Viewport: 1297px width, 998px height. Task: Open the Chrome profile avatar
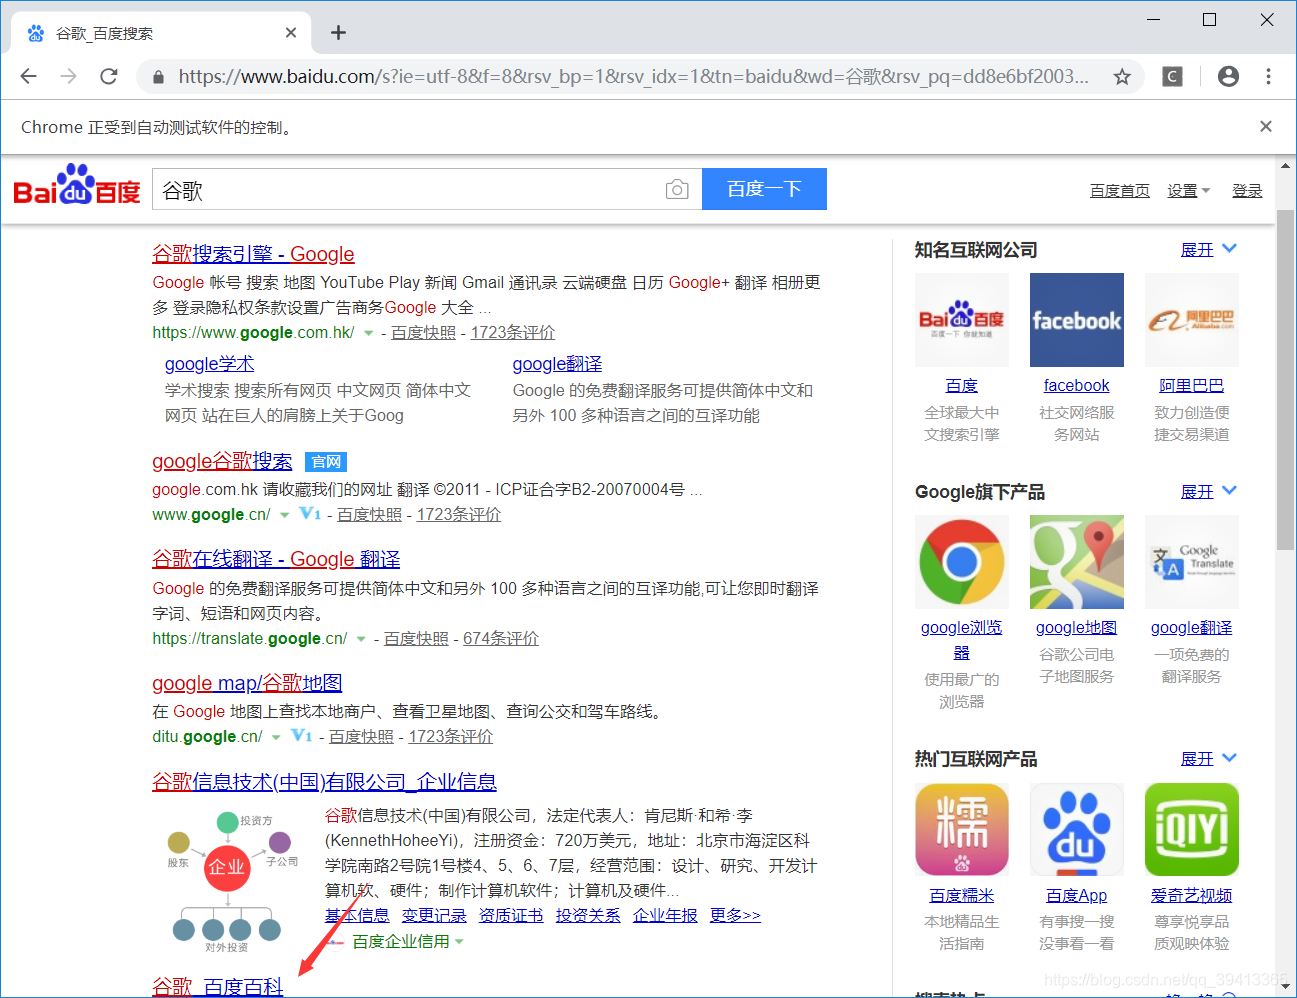click(x=1229, y=76)
